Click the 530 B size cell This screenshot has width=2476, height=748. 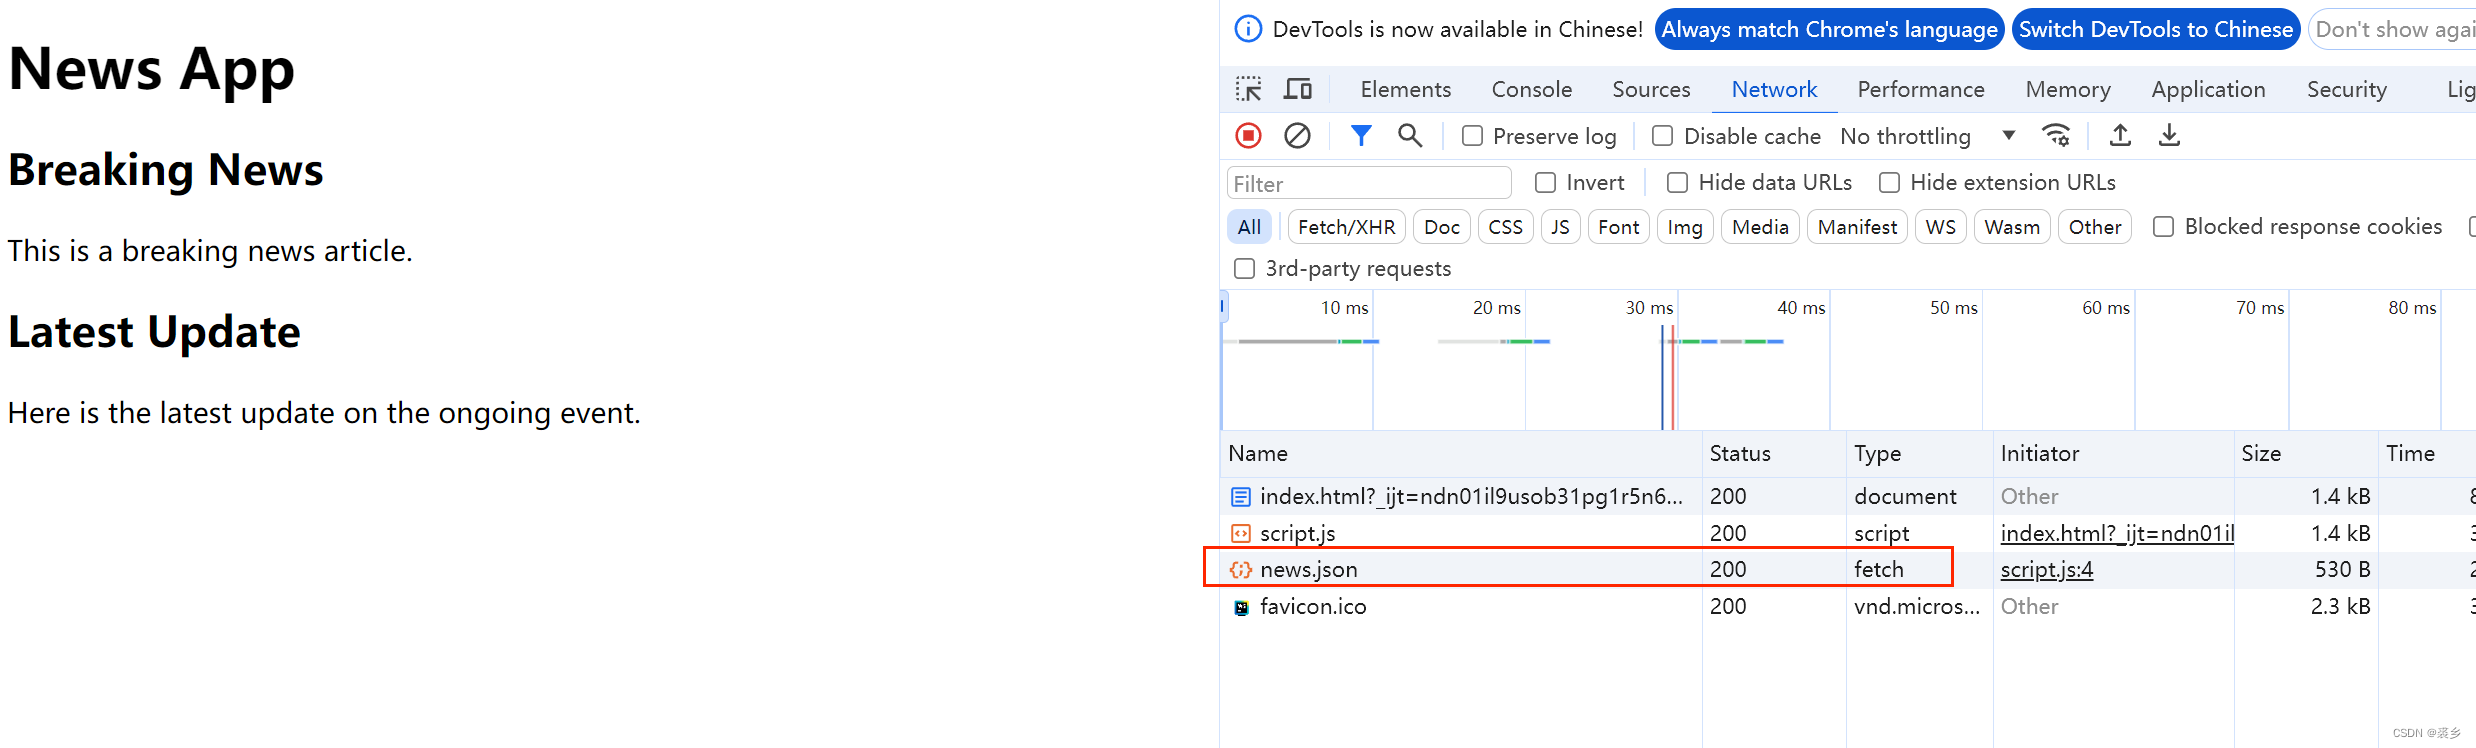coord(2342,570)
